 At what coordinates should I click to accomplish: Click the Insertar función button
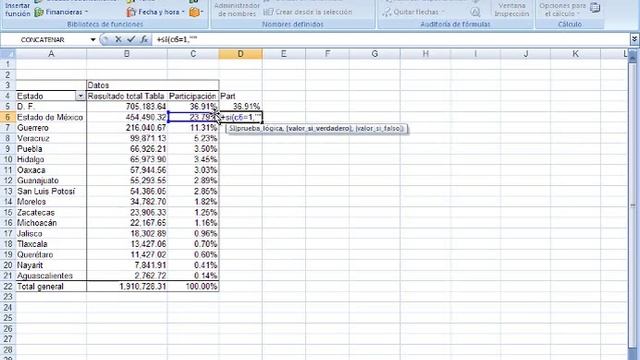click(x=17, y=10)
